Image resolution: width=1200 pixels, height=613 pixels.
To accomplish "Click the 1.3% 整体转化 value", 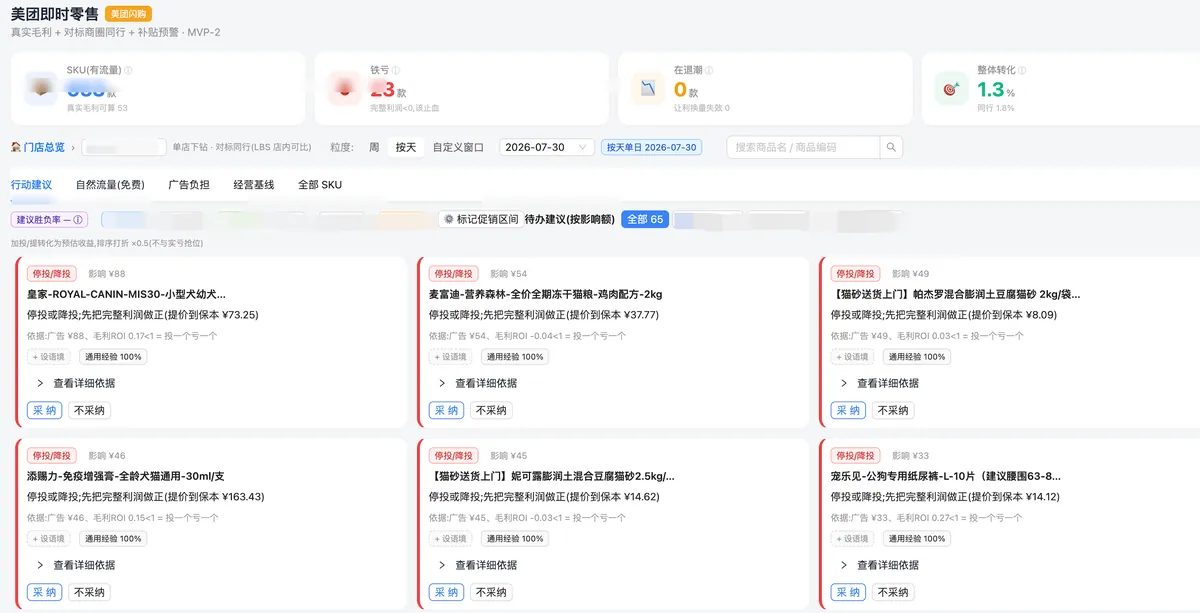I will click(996, 90).
